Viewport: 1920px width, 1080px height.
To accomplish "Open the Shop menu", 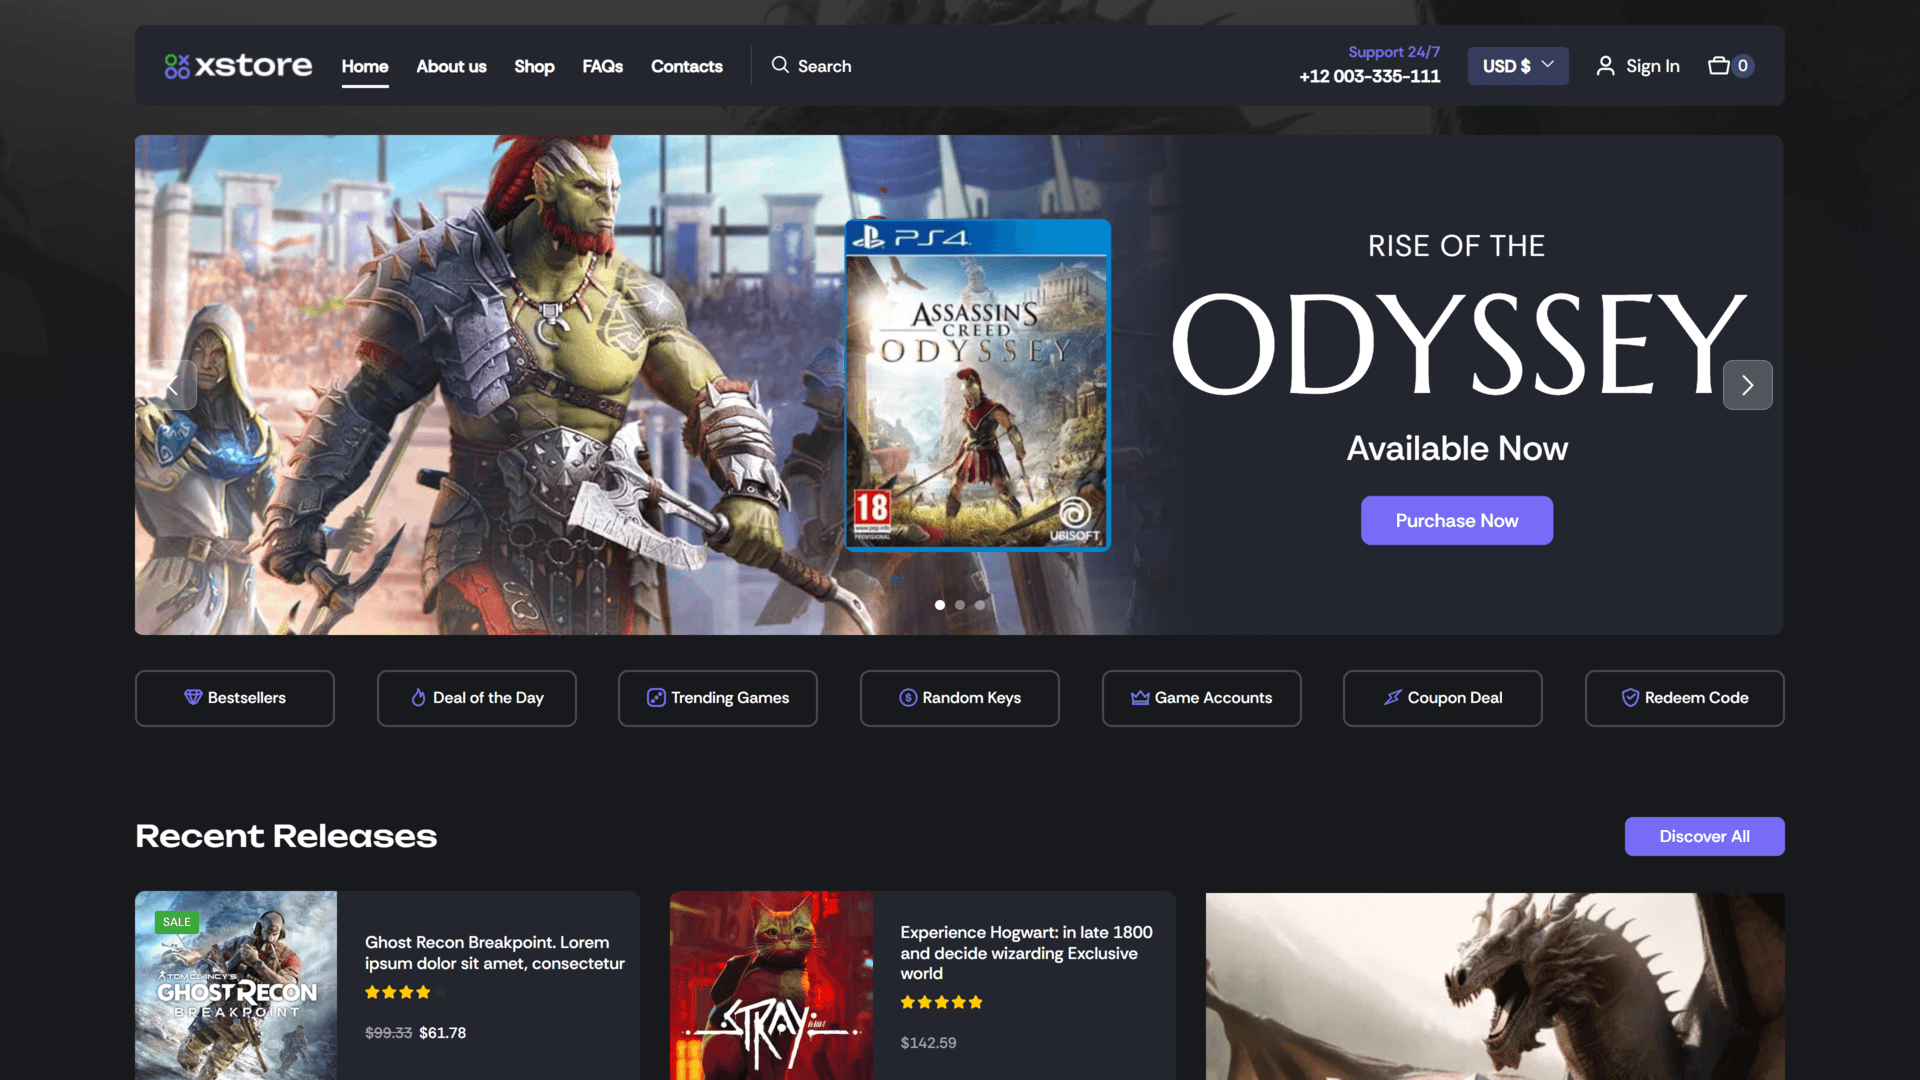I will (x=534, y=66).
